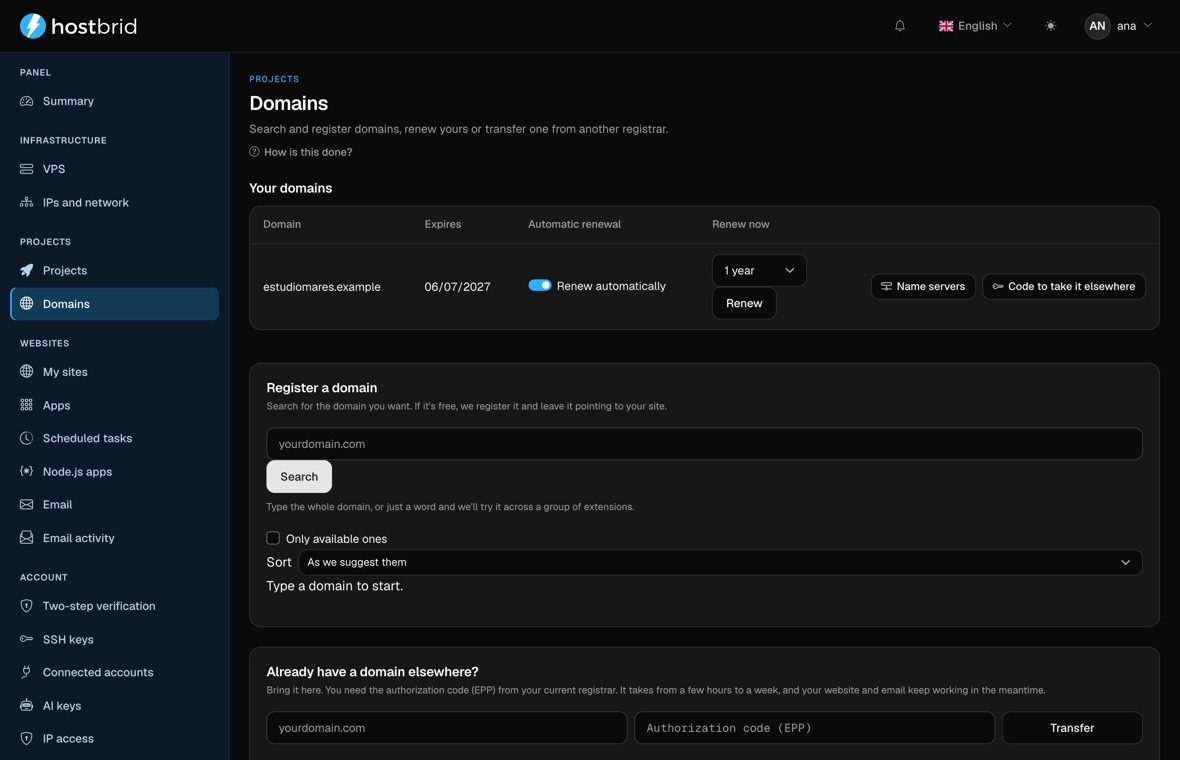Toggle Renew automatically for estudiomares.example
Screen dimensions: 1180x760
pos(540,285)
